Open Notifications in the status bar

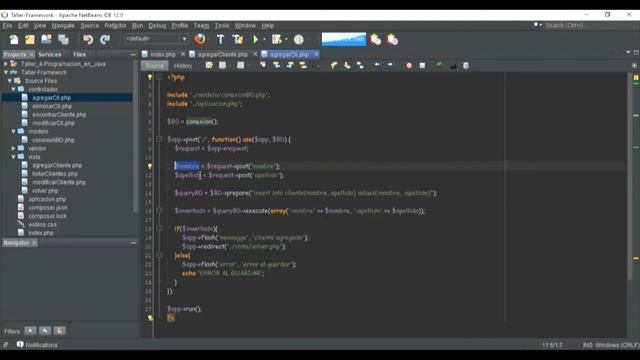pyautogui.click(x=37, y=345)
